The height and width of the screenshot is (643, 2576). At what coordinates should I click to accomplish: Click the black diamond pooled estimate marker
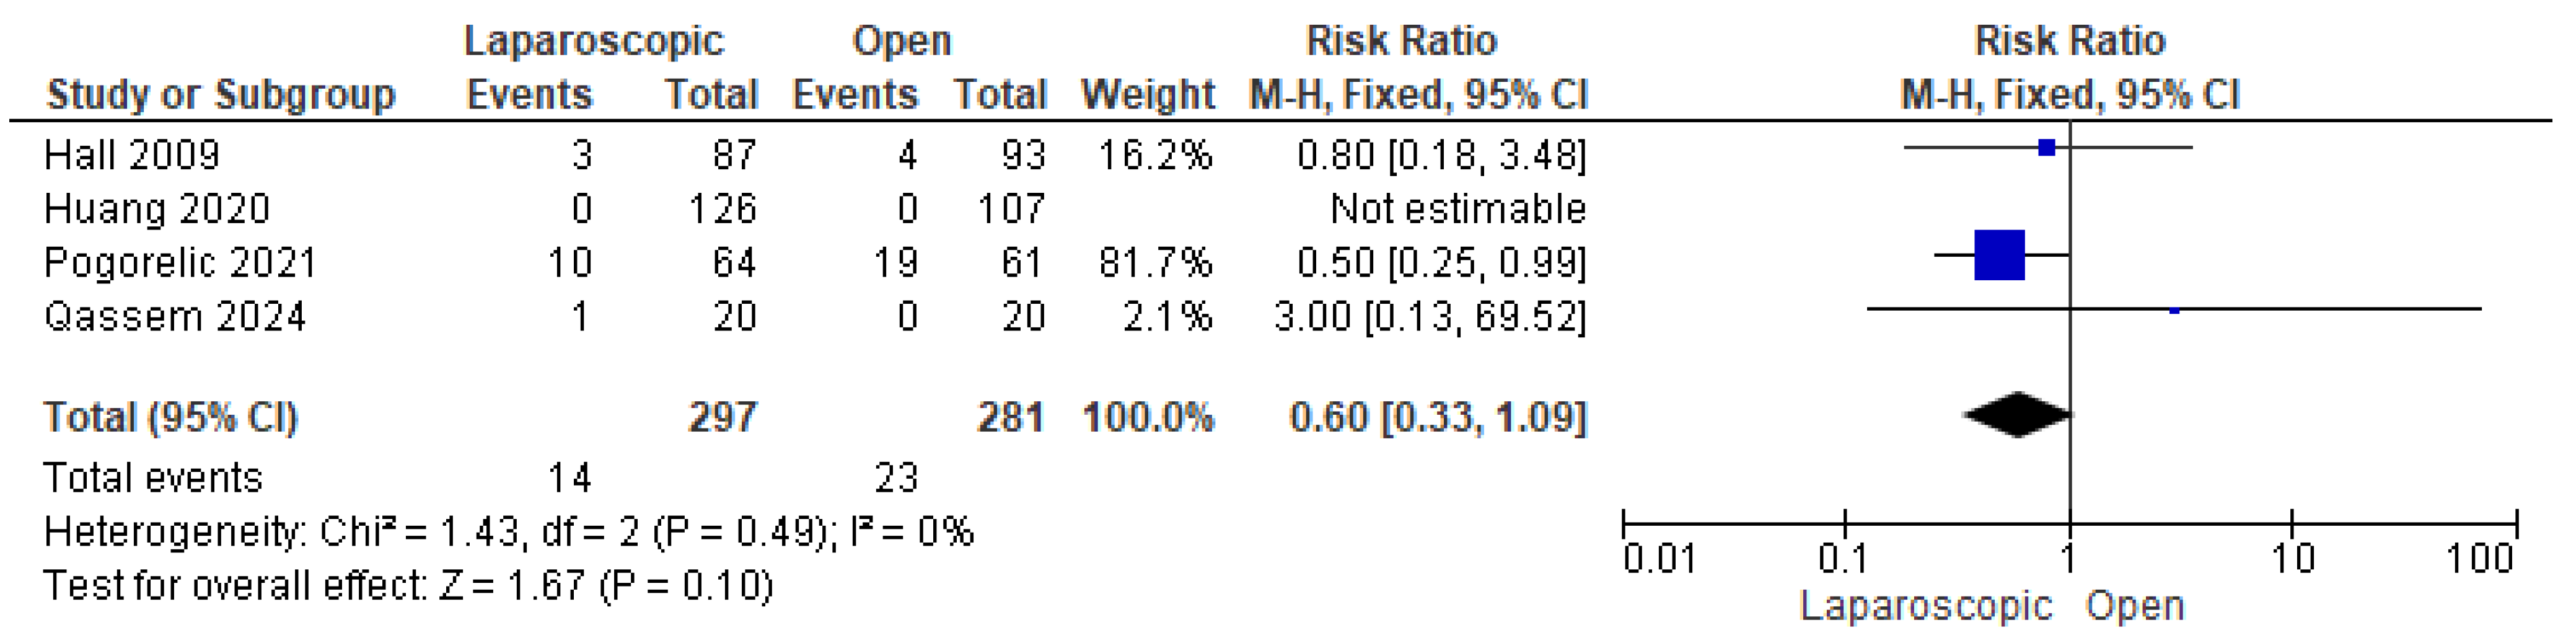(x=2017, y=414)
